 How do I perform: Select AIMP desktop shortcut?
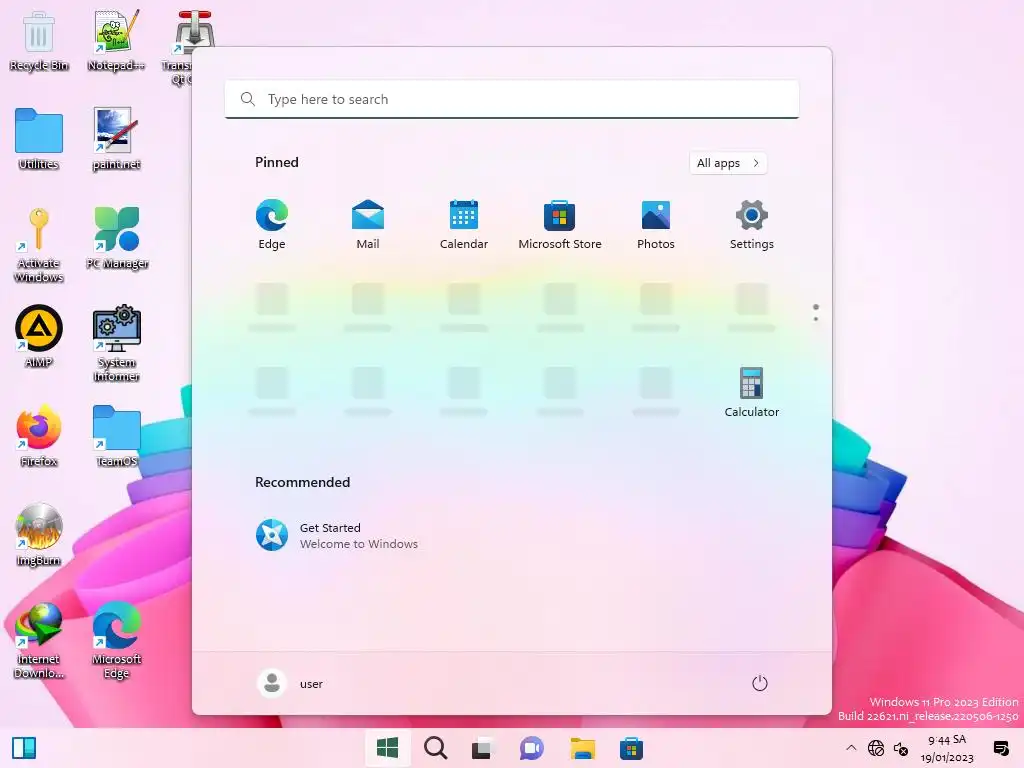(x=39, y=336)
